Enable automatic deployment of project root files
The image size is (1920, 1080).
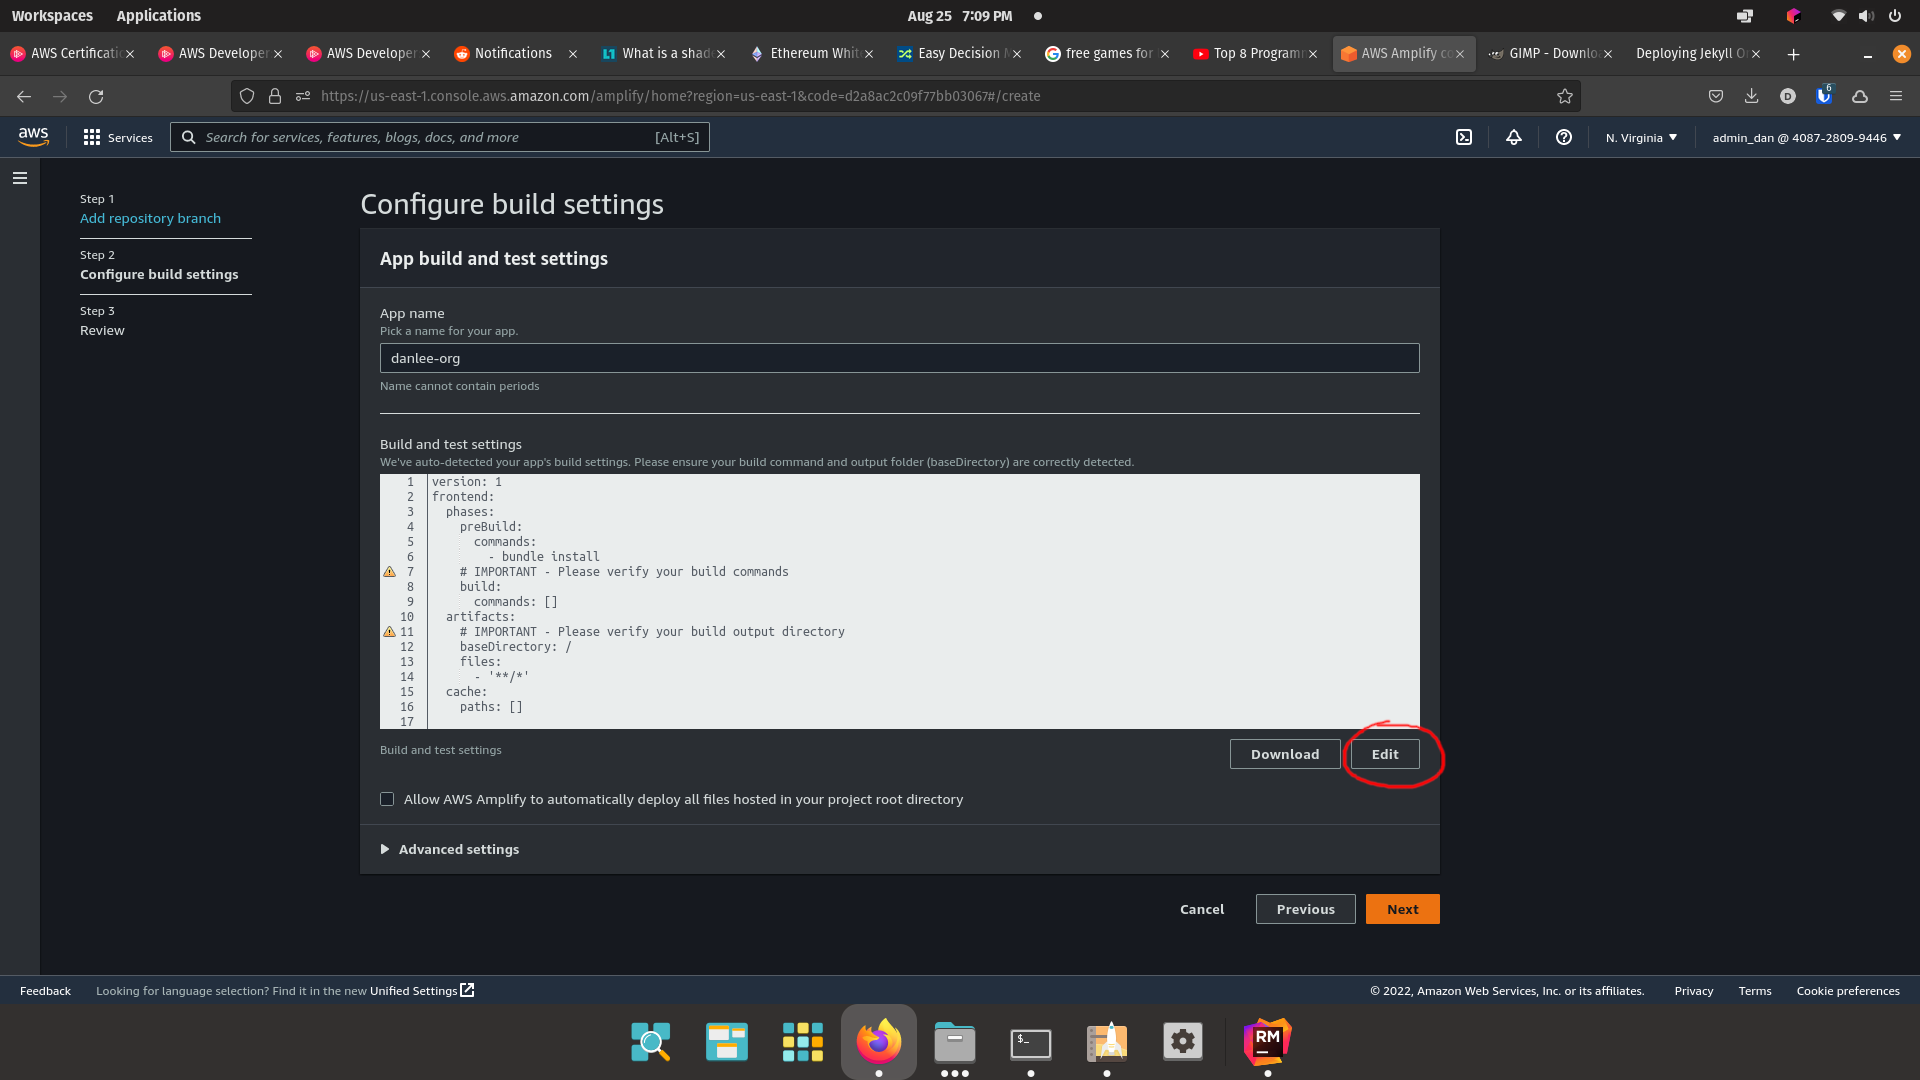pyautogui.click(x=387, y=799)
